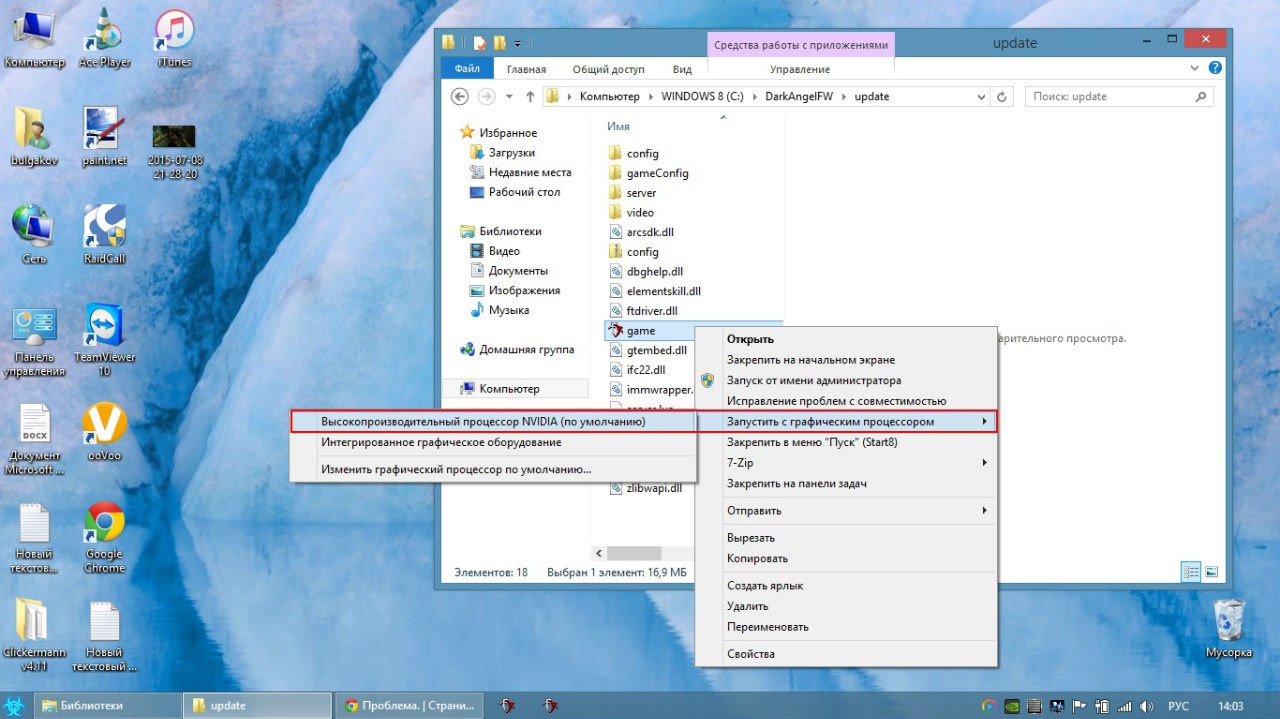
Task: Choose Изменить графический процессор по умолчанию
Action: 493,469
